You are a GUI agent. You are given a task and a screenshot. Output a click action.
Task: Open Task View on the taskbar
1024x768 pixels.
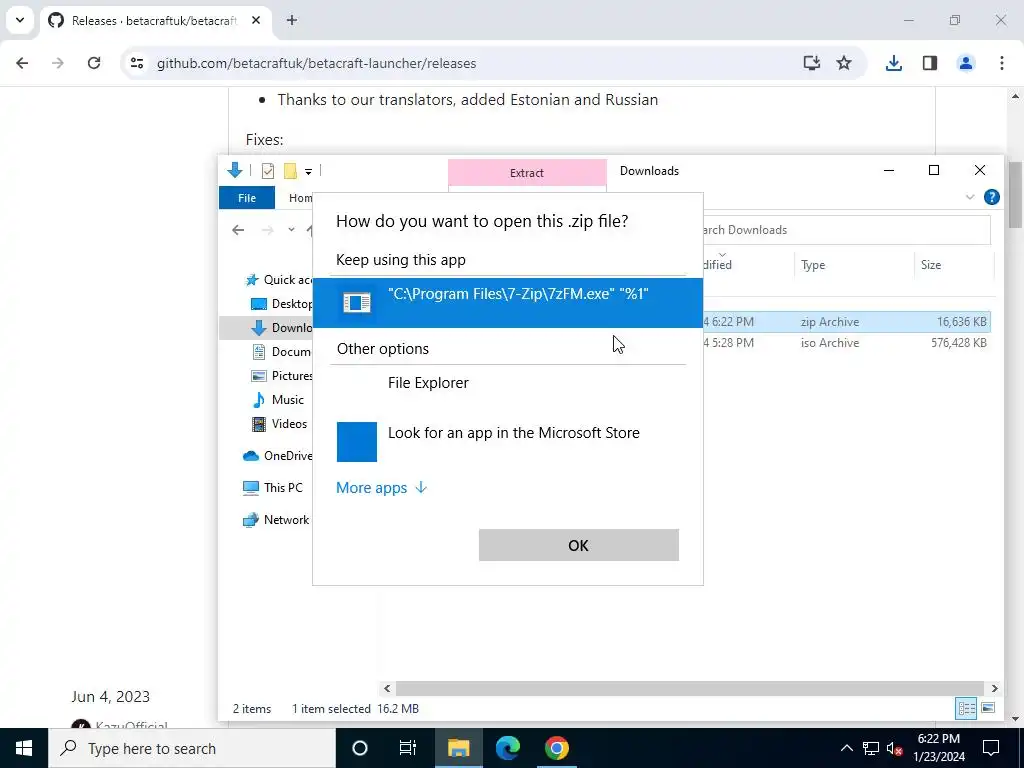click(408, 748)
